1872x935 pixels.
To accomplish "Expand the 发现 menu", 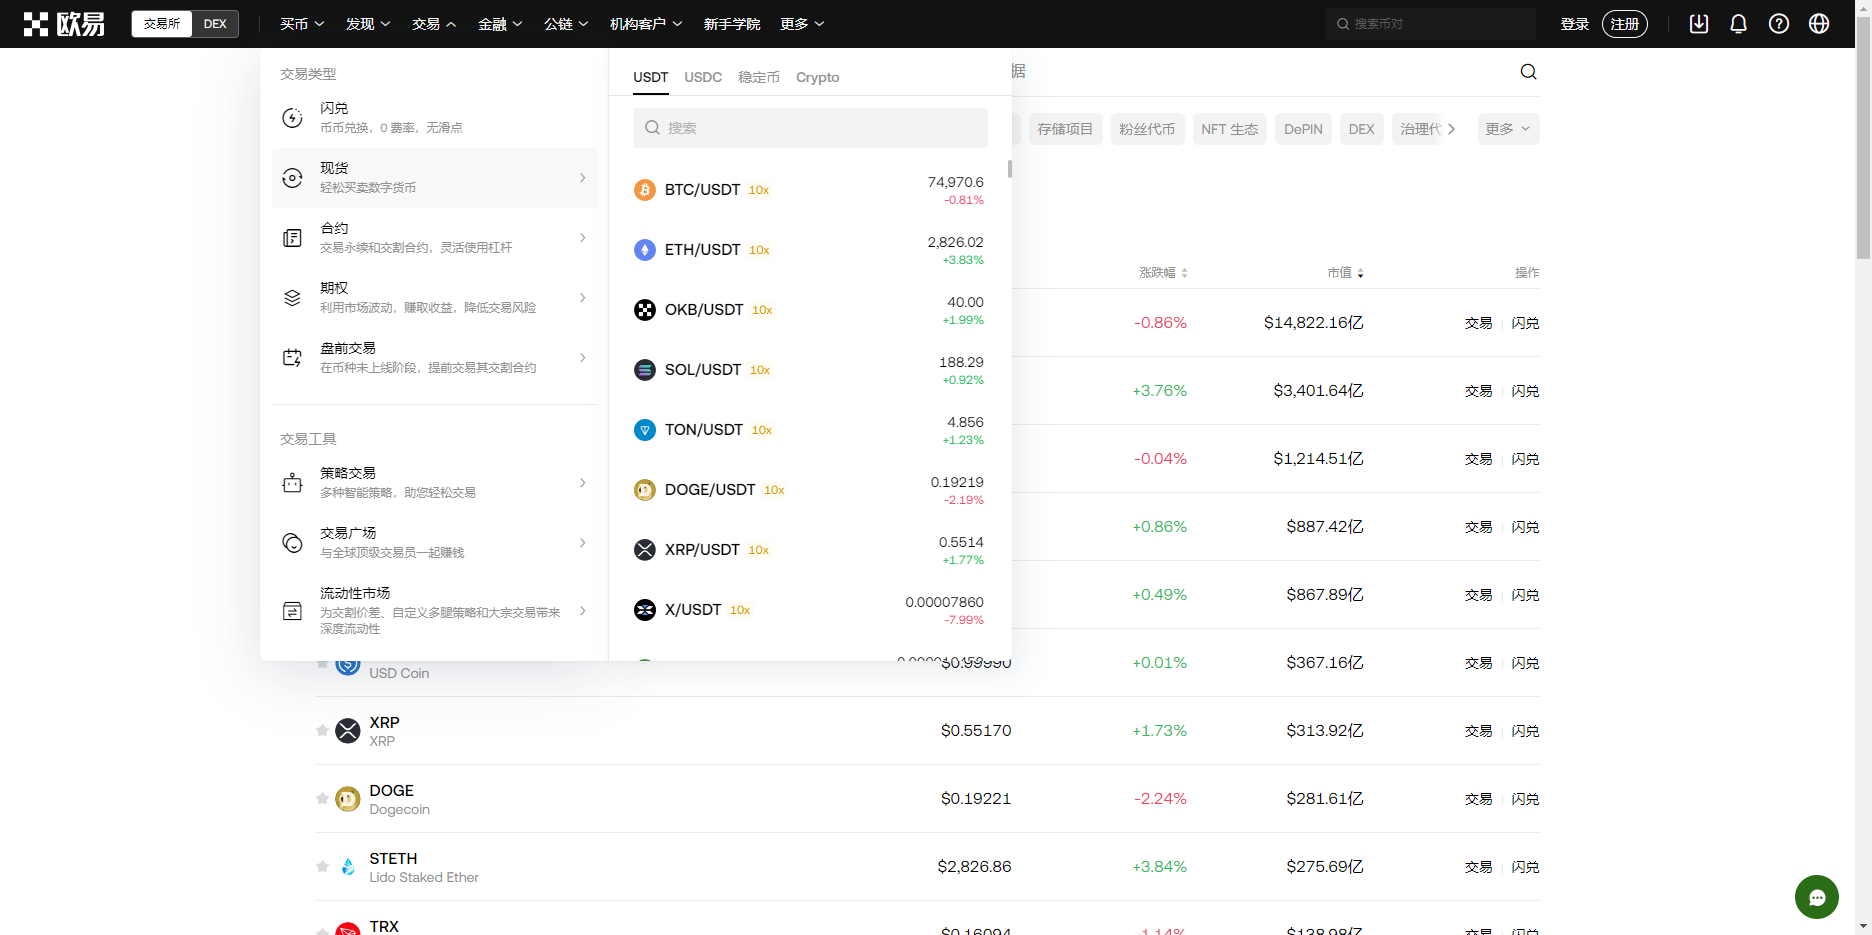I will pos(368,24).
